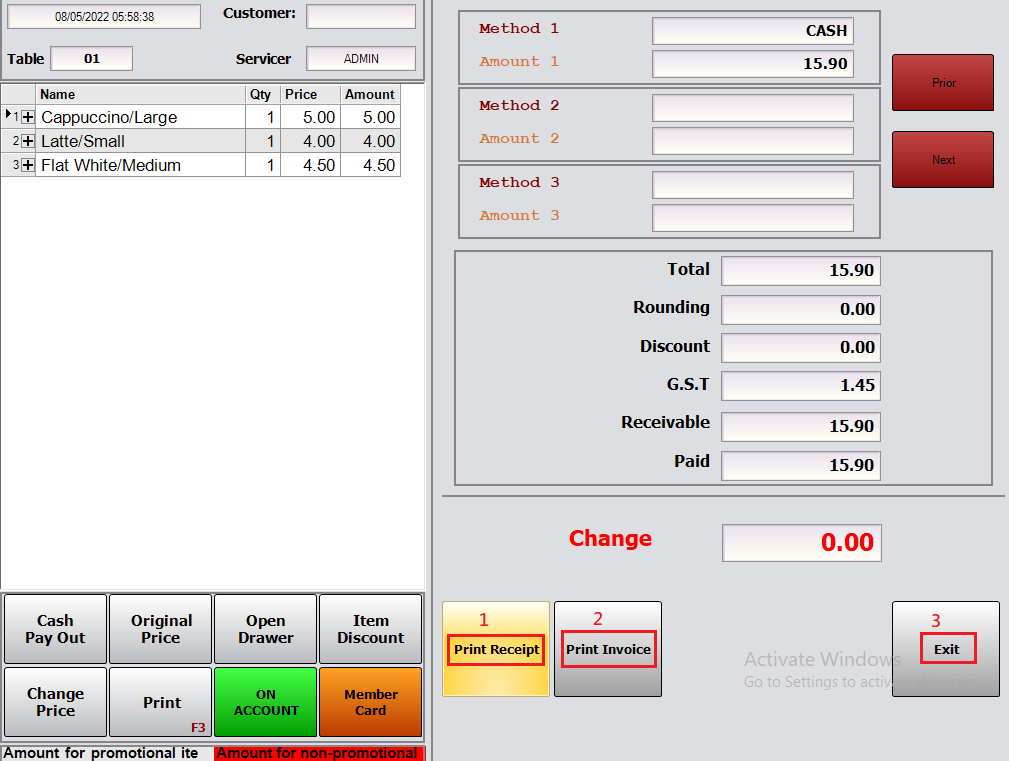
Task: Click the empty Amount 2 field
Action: tap(753, 141)
